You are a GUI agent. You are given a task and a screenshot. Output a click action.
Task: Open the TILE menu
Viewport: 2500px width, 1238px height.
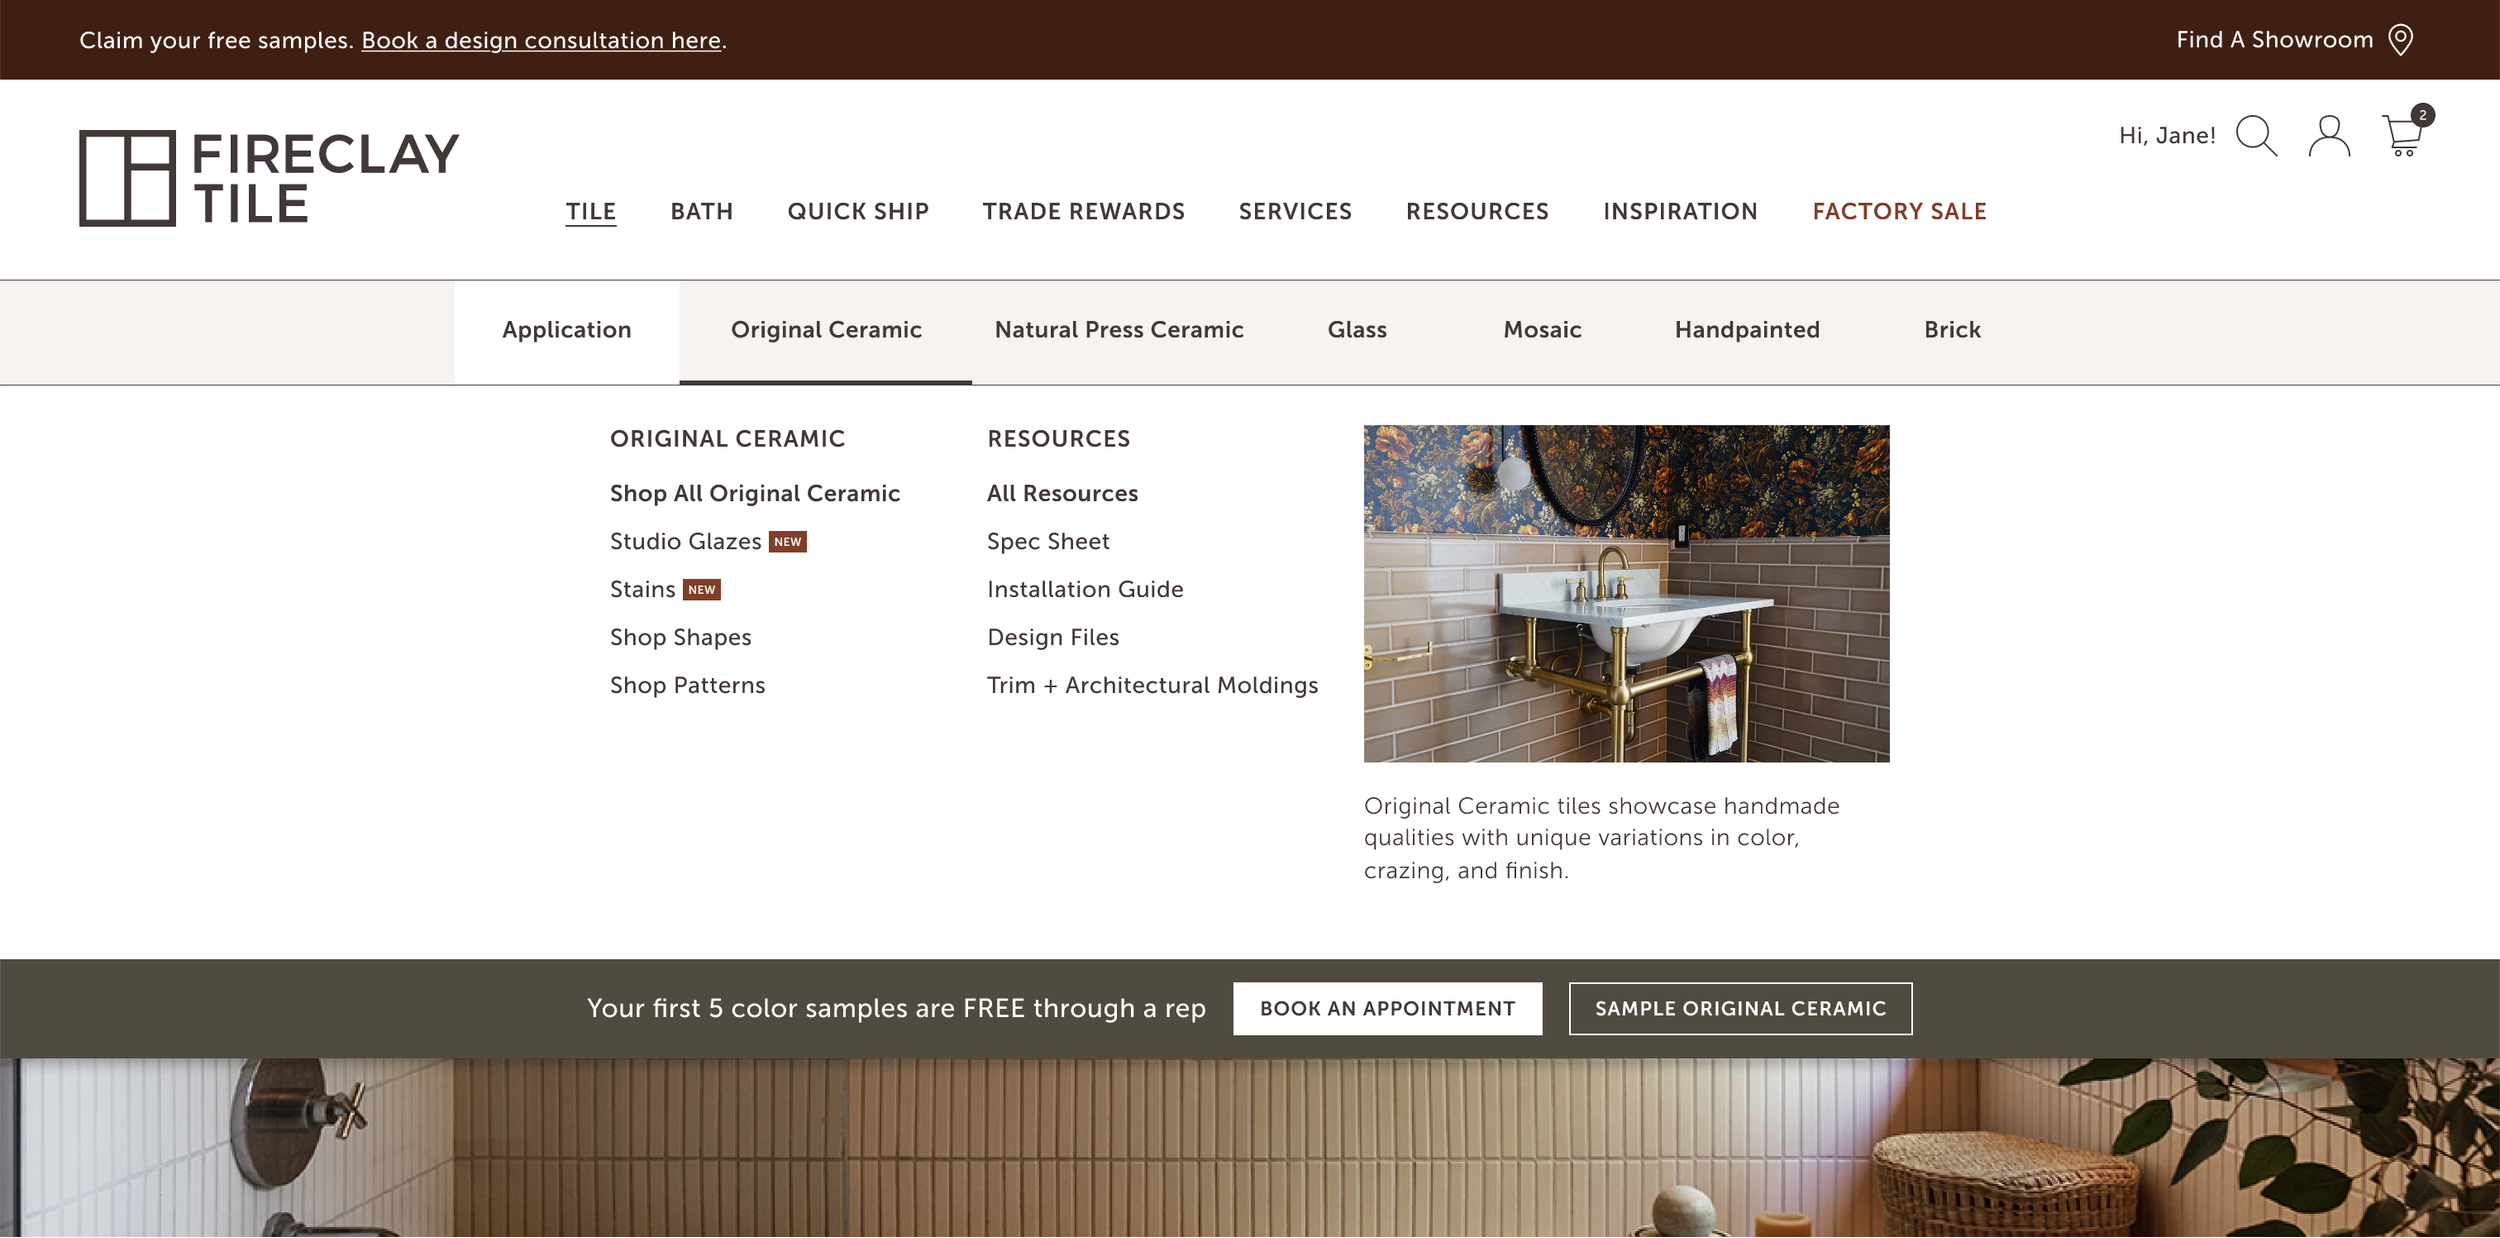coord(591,211)
